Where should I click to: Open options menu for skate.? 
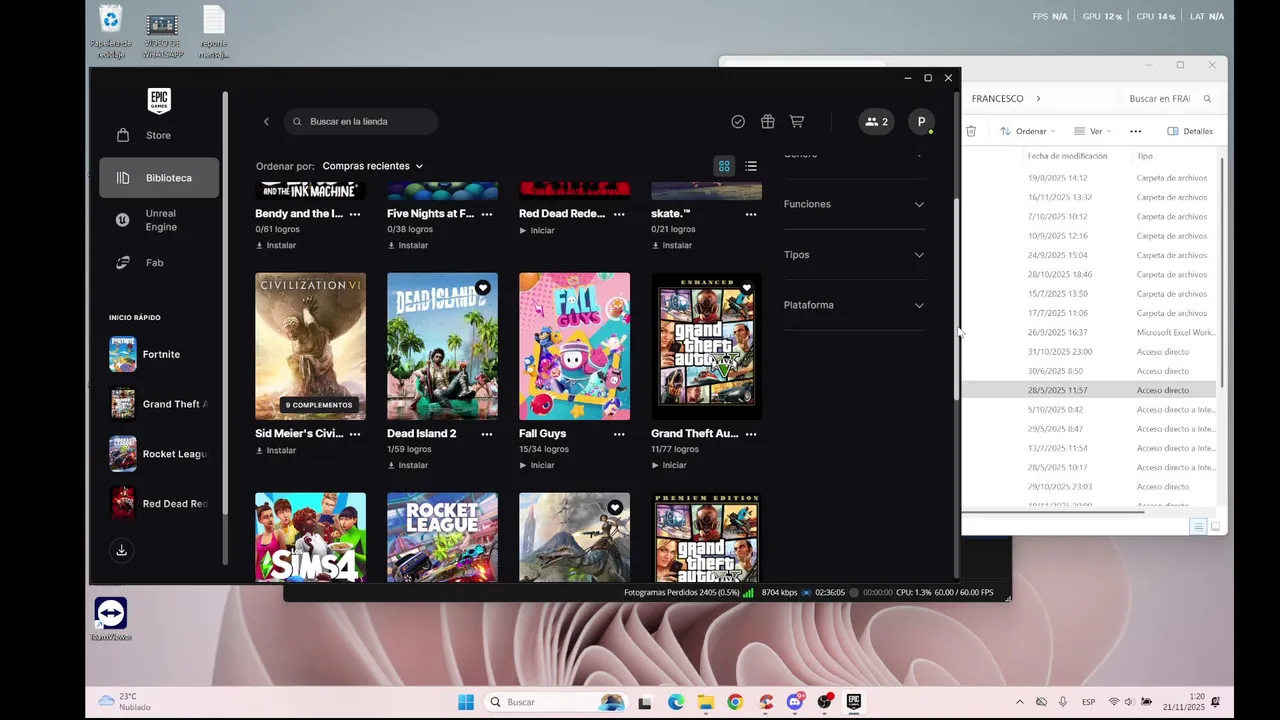click(x=751, y=214)
